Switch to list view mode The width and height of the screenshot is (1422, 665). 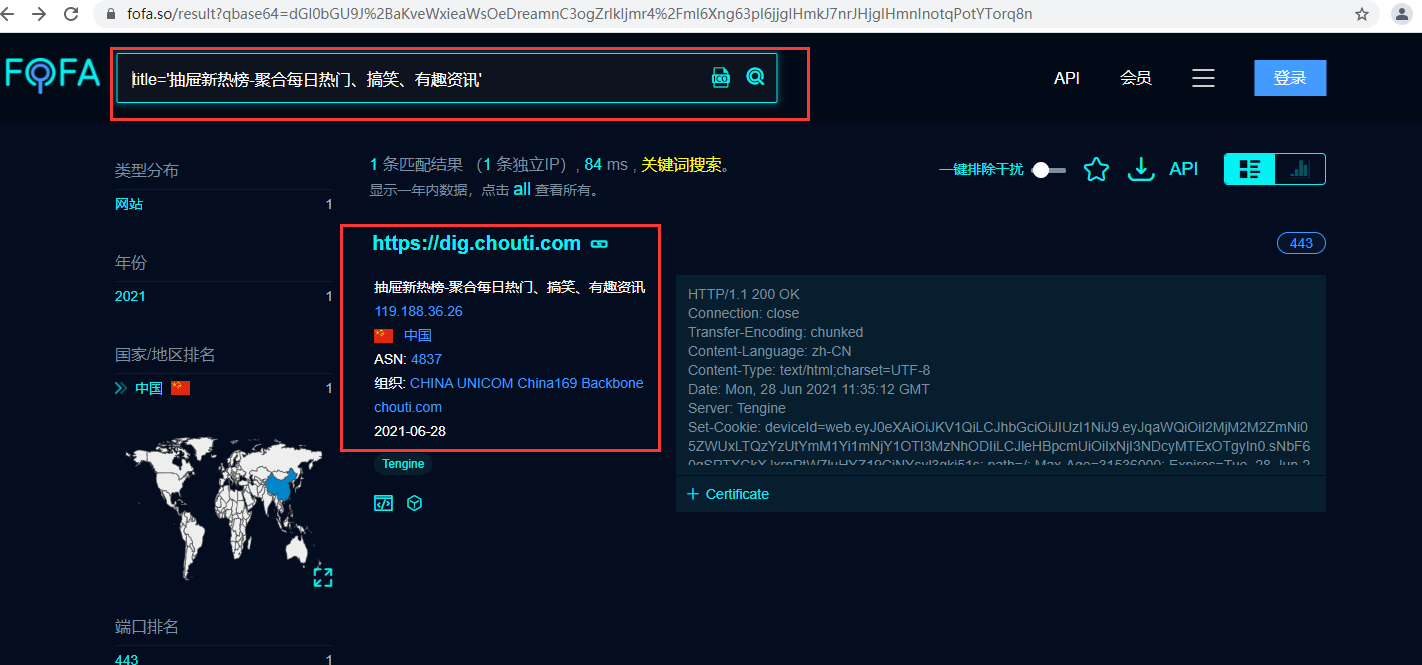pos(1250,169)
